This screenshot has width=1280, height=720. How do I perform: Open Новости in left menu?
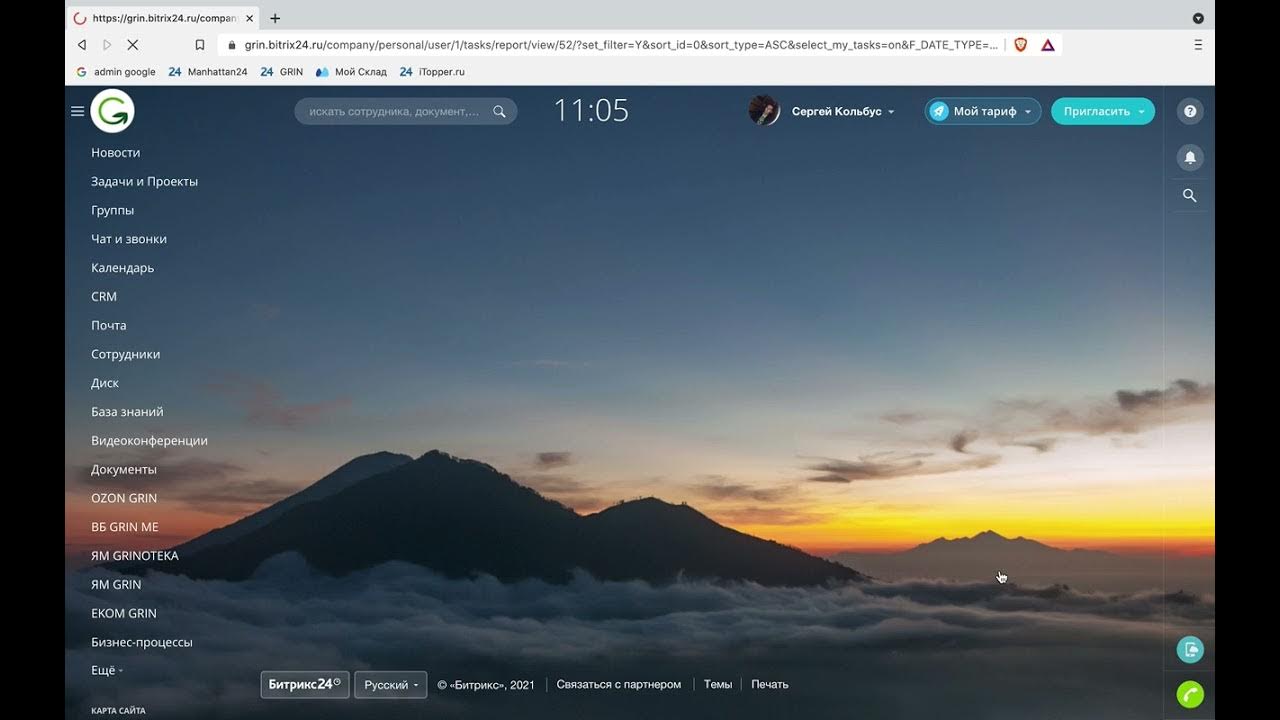[x=116, y=153]
